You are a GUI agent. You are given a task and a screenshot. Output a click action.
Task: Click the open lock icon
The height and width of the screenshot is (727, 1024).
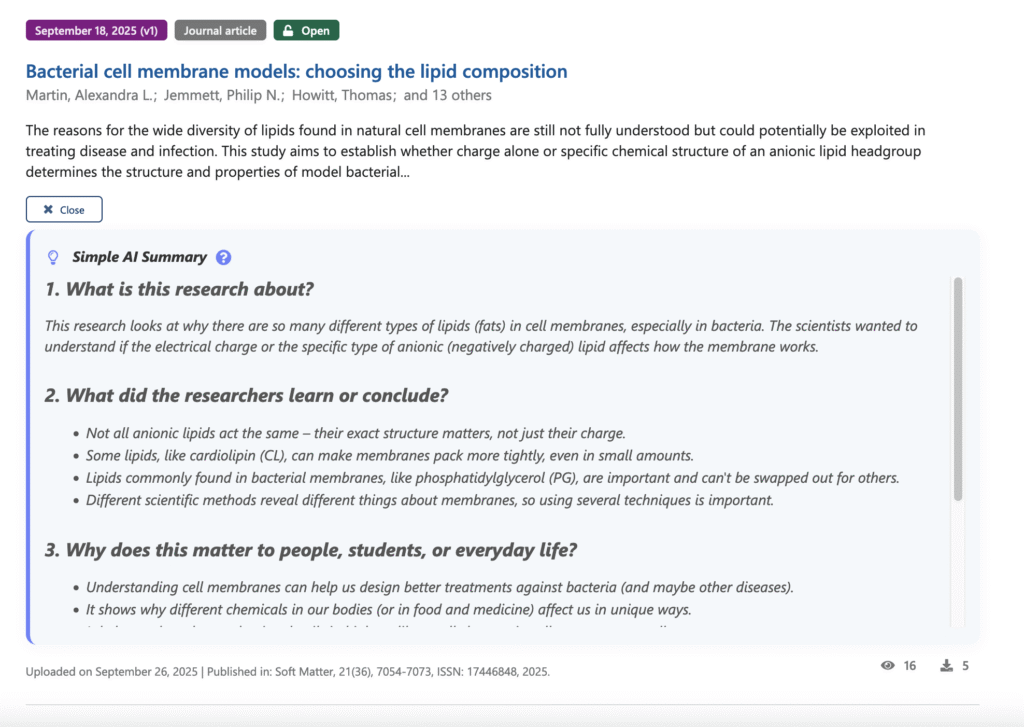[x=289, y=31]
